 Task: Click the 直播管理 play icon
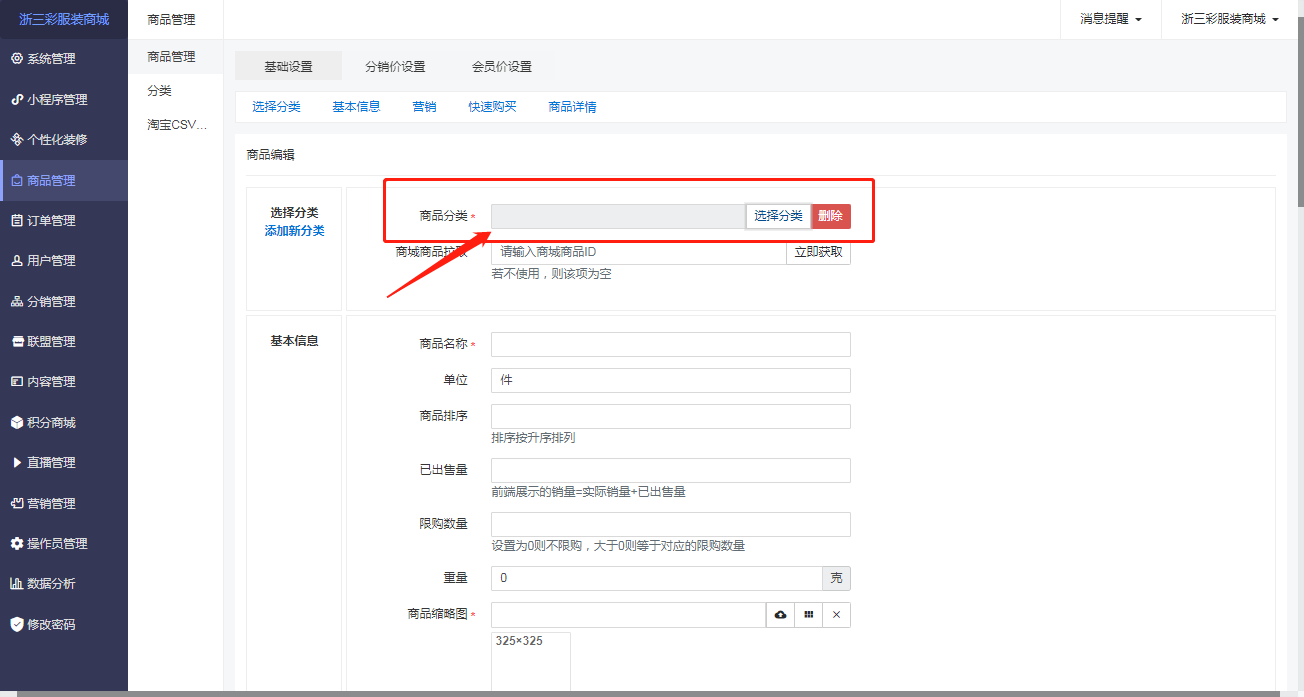pyautogui.click(x=17, y=462)
